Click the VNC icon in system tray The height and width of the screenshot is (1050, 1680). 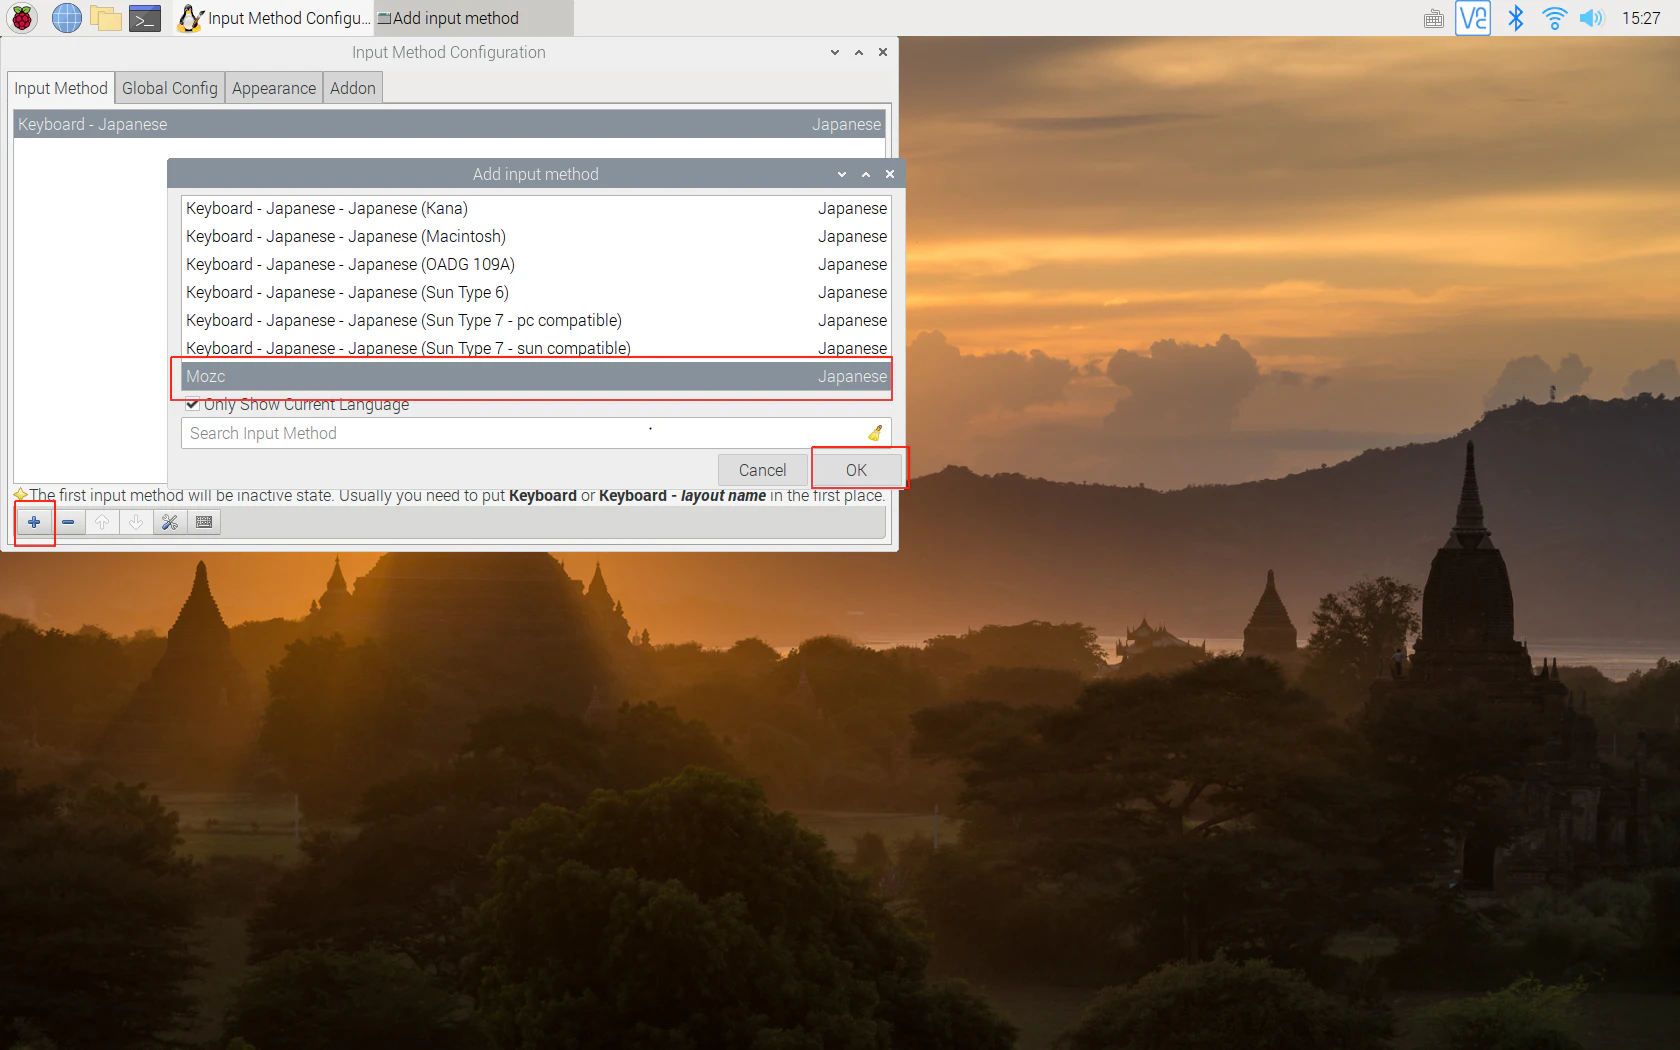1473,18
